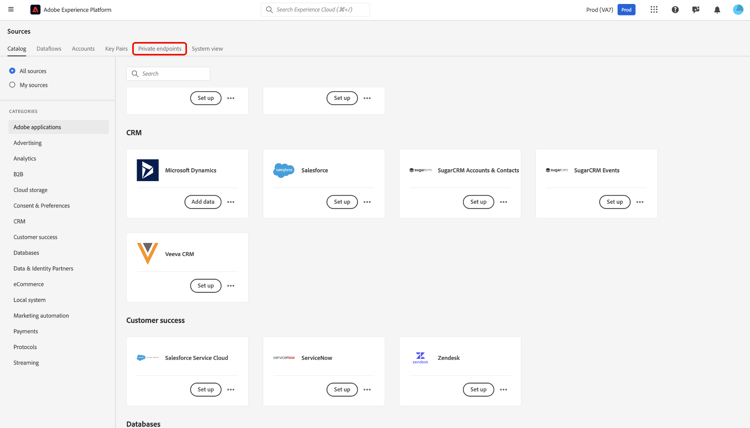Image resolution: width=750 pixels, height=428 pixels.
Task: Select the Analytics category
Action: click(x=24, y=158)
